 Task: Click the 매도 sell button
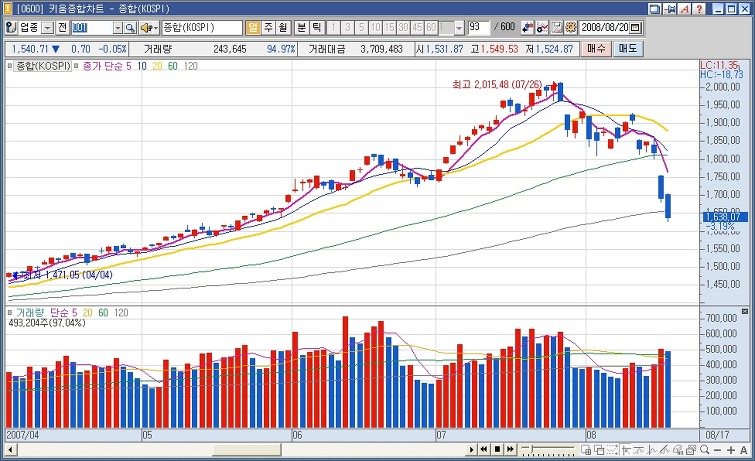628,48
